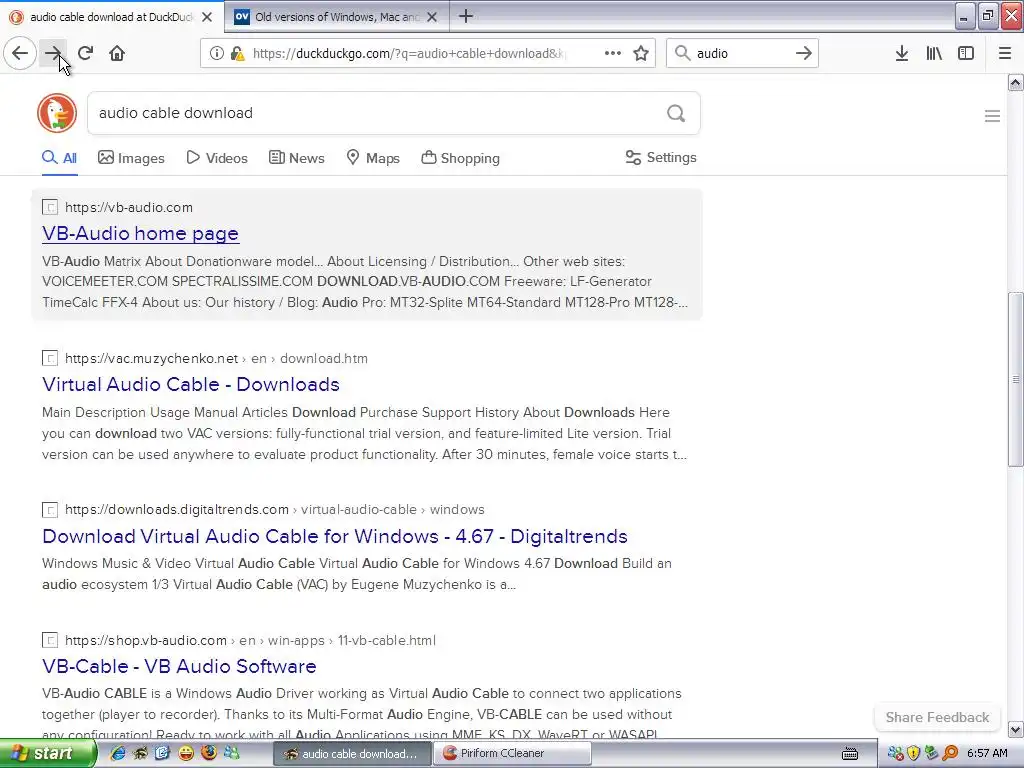Click smiley face quick launch icon
The image size is (1024, 768).
pos(186,753)
